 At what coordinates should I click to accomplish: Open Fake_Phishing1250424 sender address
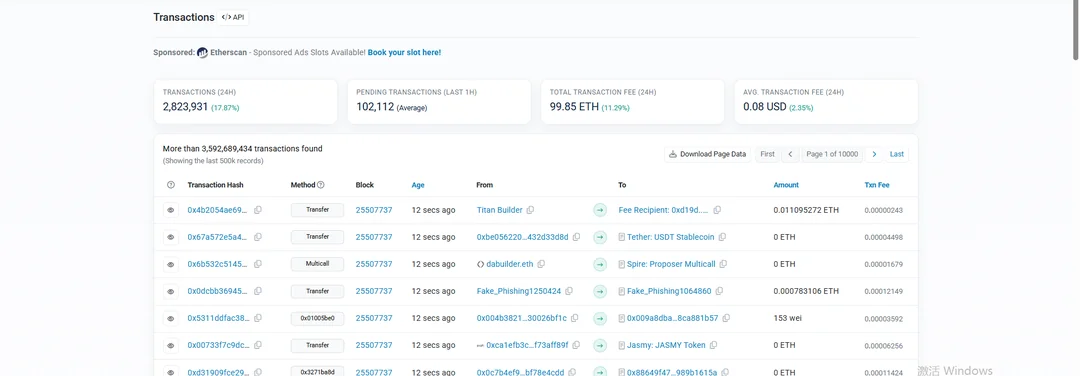tap(519, 291)
